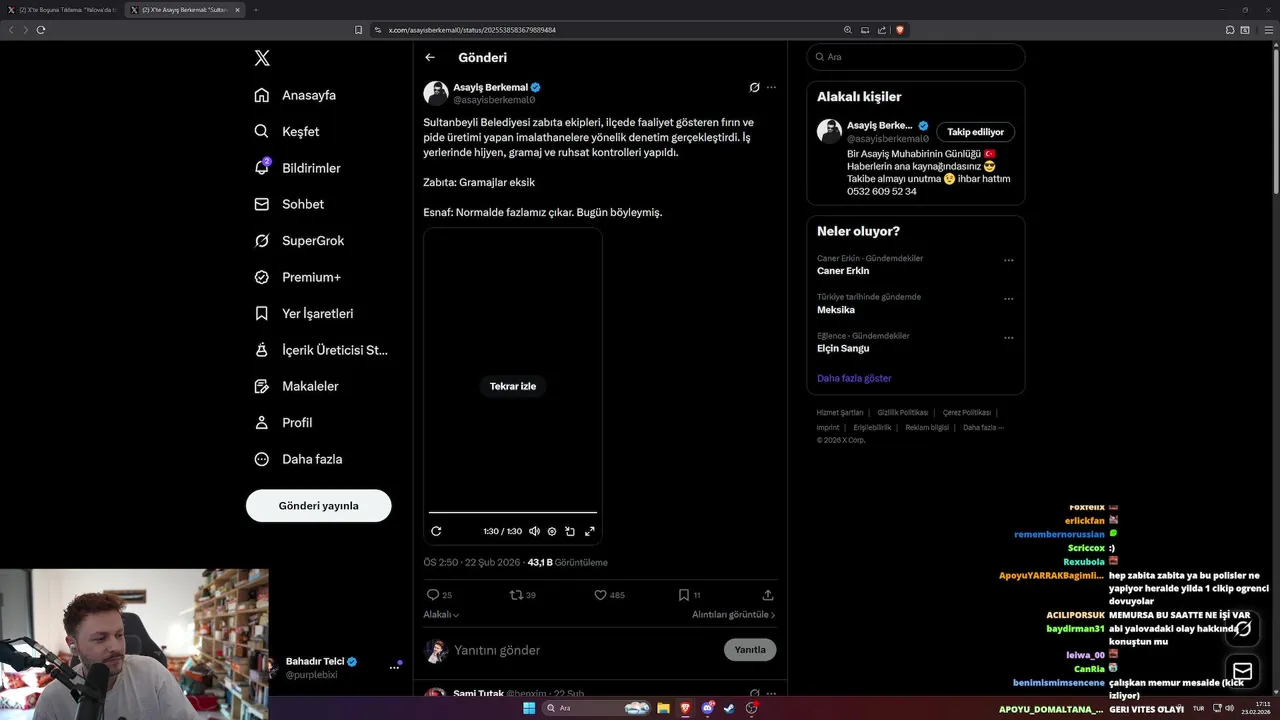Click the @asayisberkemal0 handle on the post
The height and width of the screenshot is (720, 1280).
494,100
